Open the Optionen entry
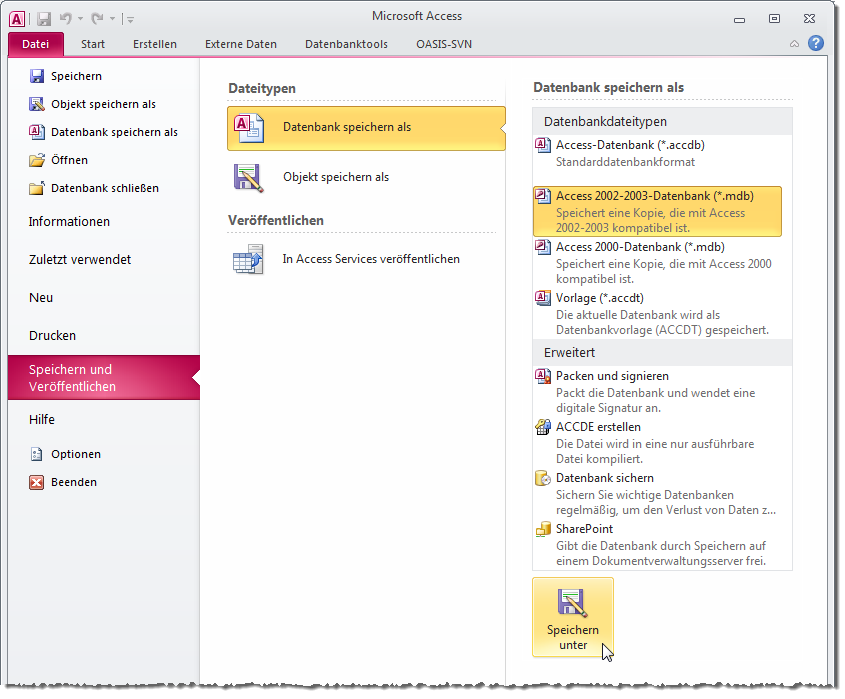The height and width of the screenshot is (699, 845). (76, 454)
